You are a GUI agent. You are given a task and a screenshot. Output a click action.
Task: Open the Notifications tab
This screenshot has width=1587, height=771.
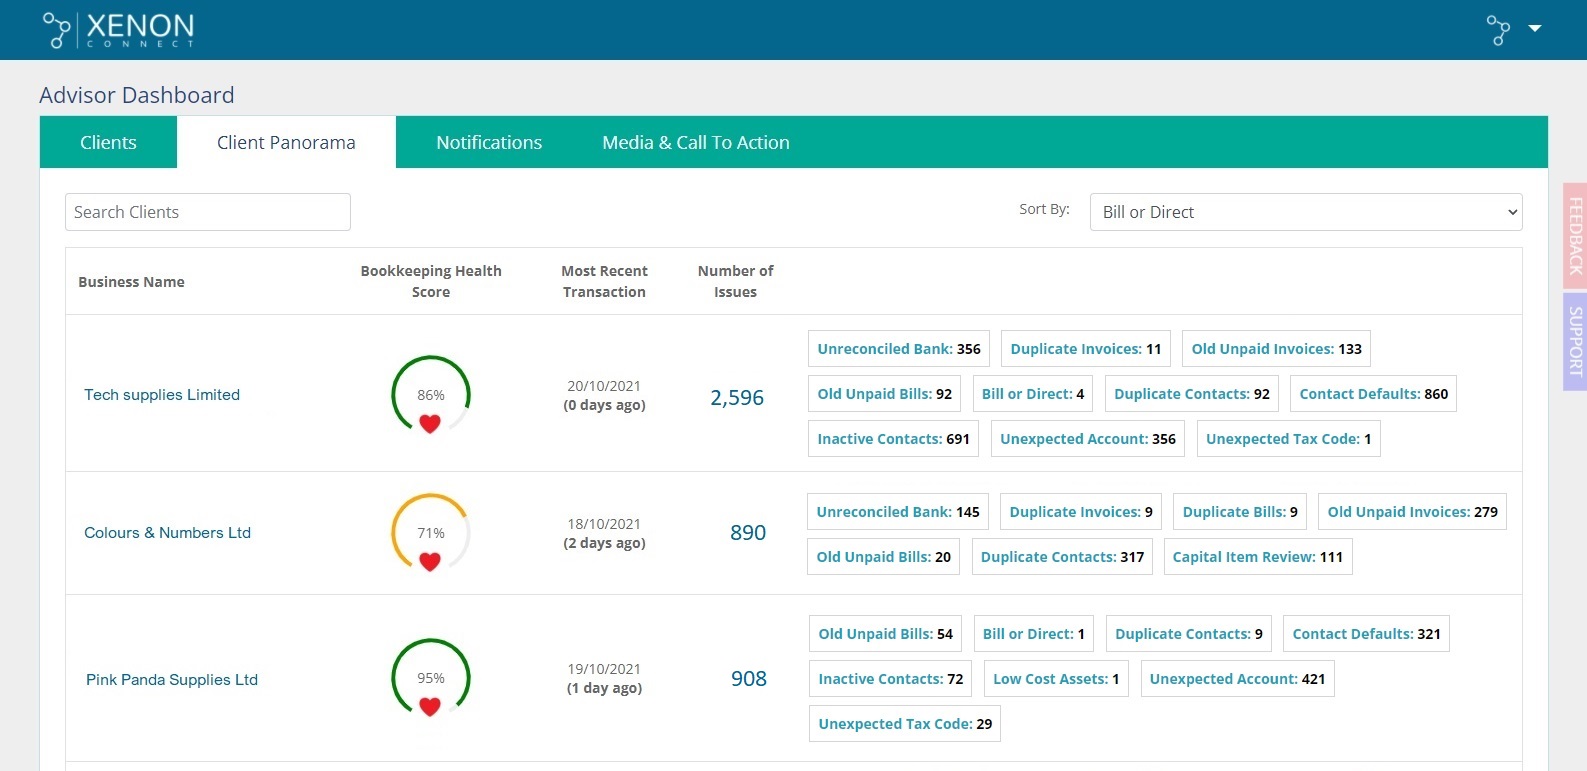pyautogui.click(x=489, y=142)
